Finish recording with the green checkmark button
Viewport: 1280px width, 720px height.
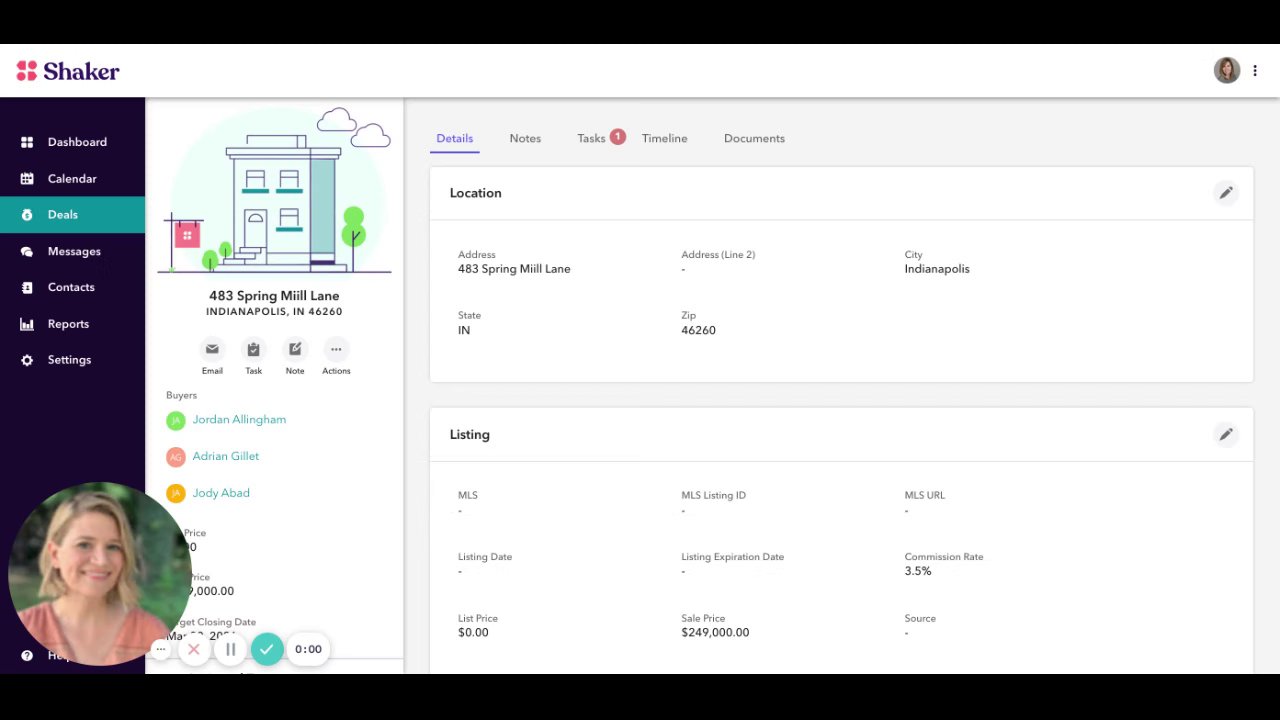[267, 649]
